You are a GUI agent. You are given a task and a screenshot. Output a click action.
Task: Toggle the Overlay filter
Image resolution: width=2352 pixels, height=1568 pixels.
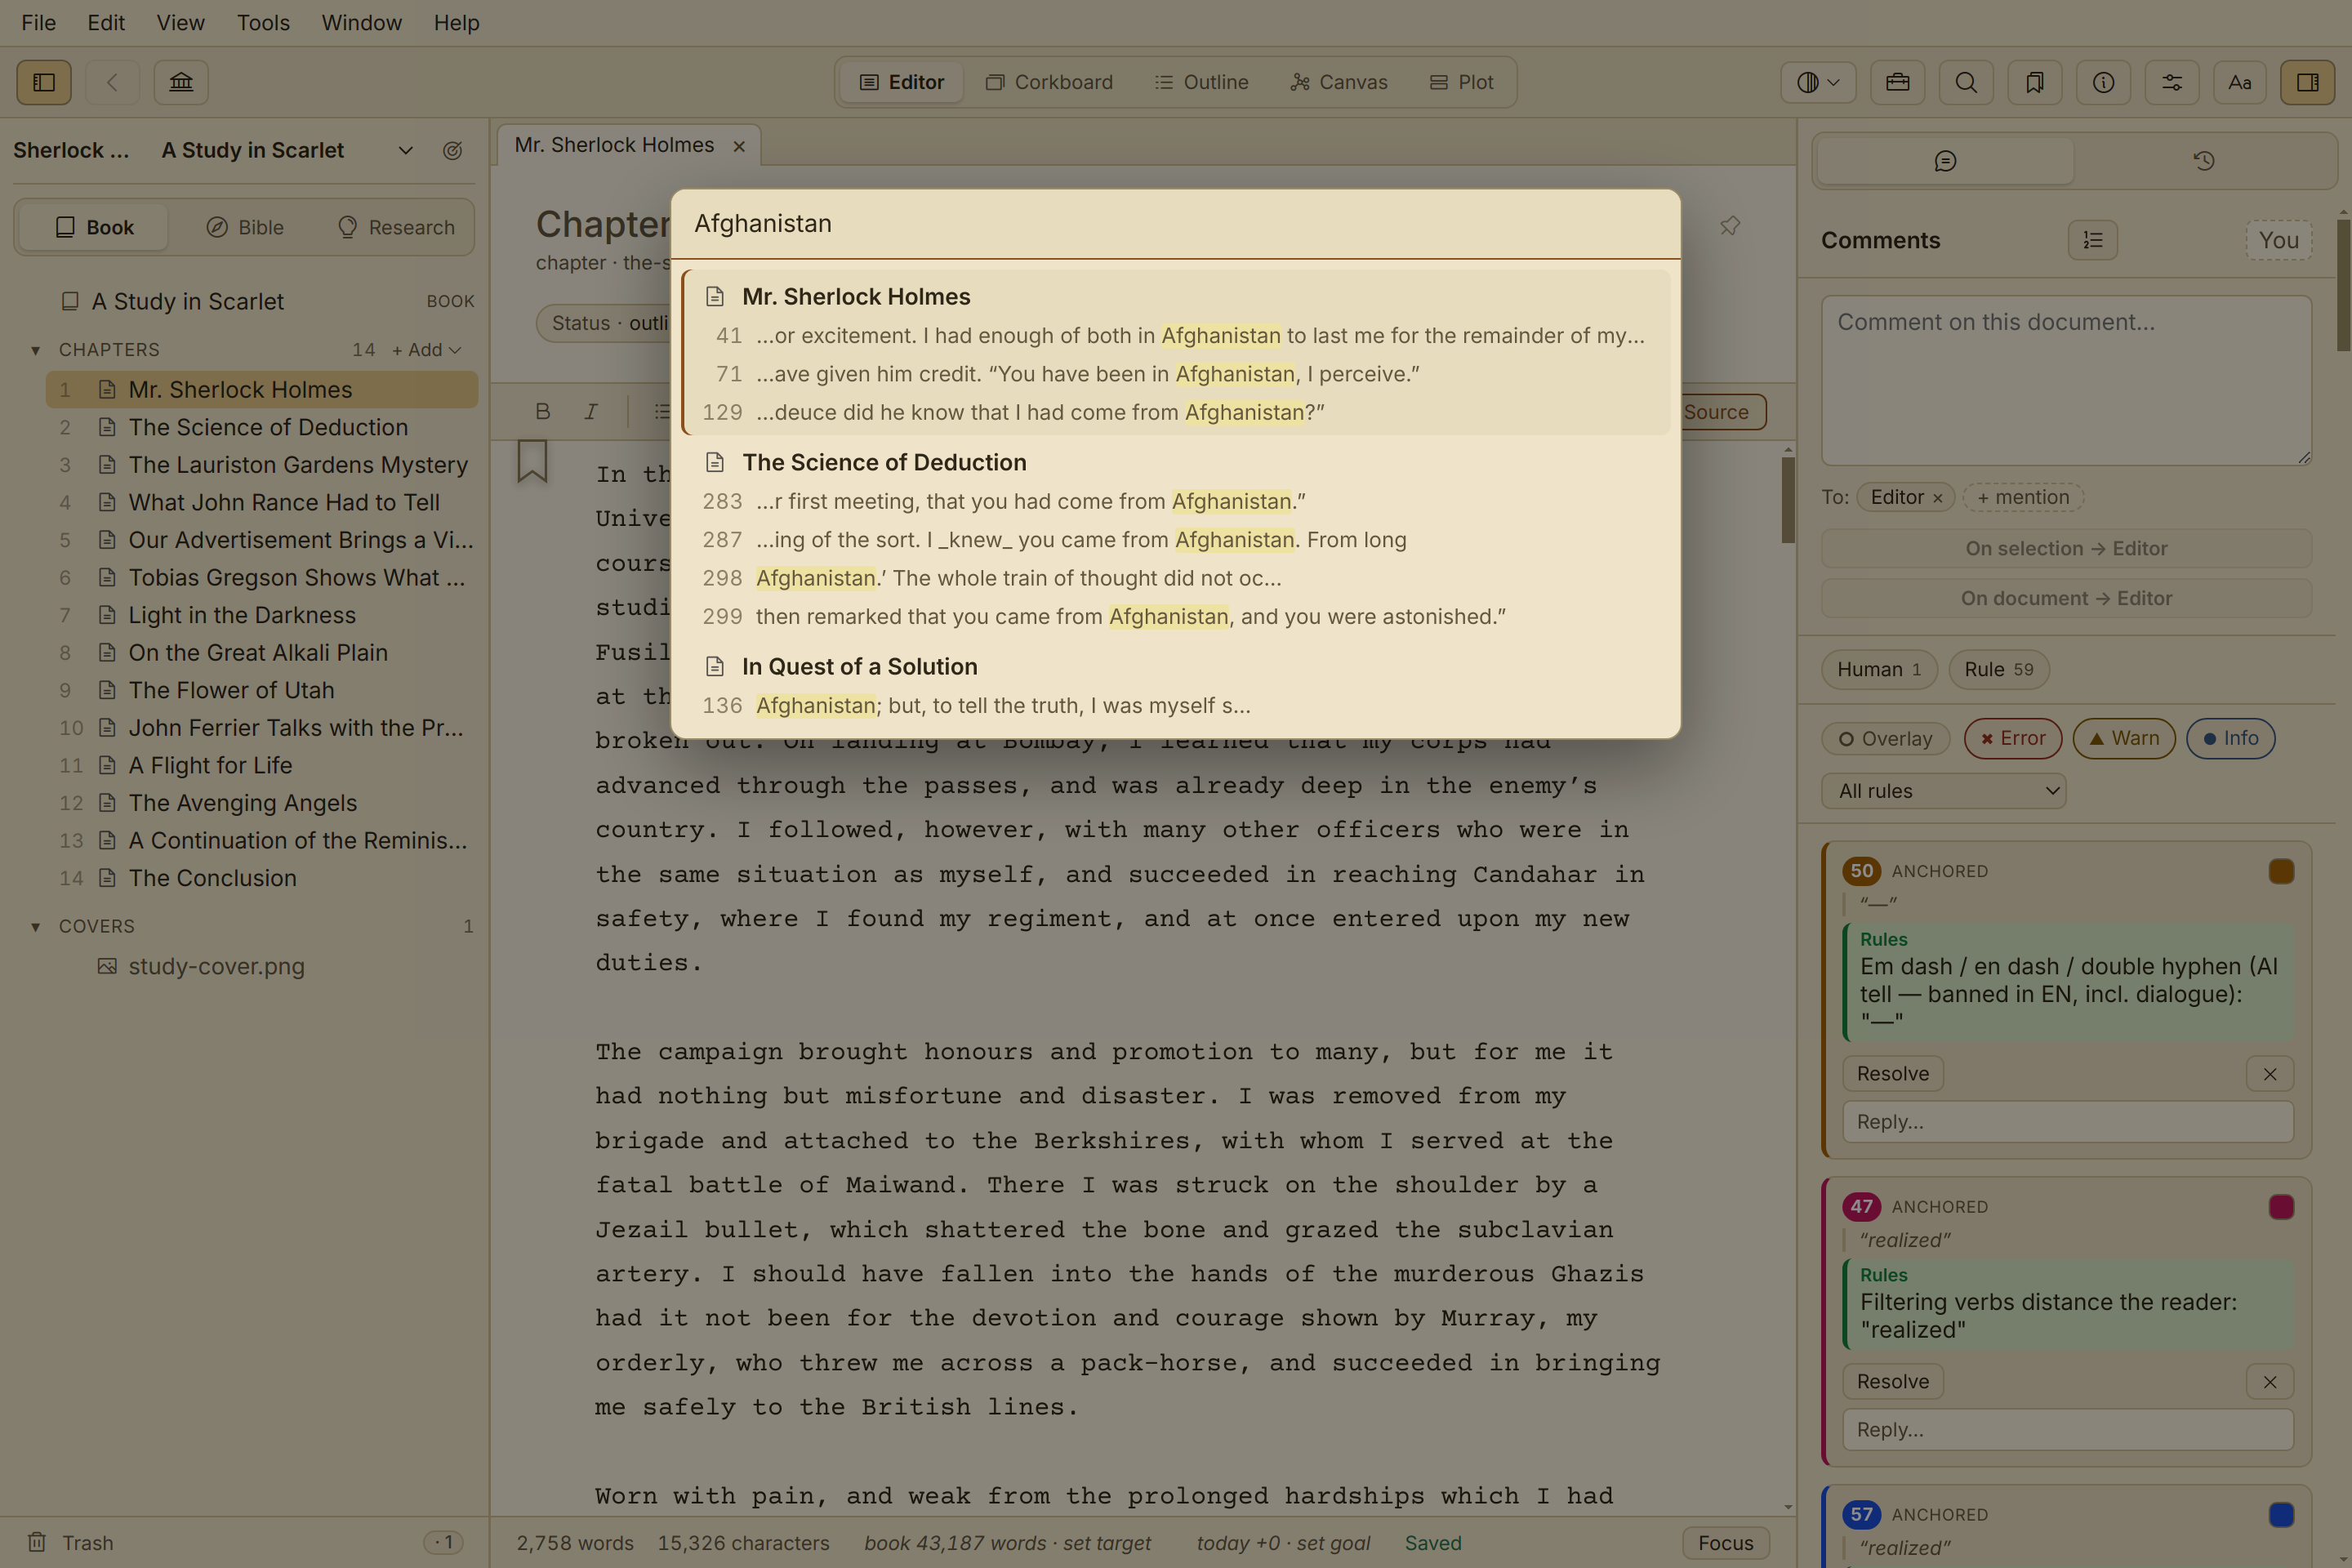1886,738
